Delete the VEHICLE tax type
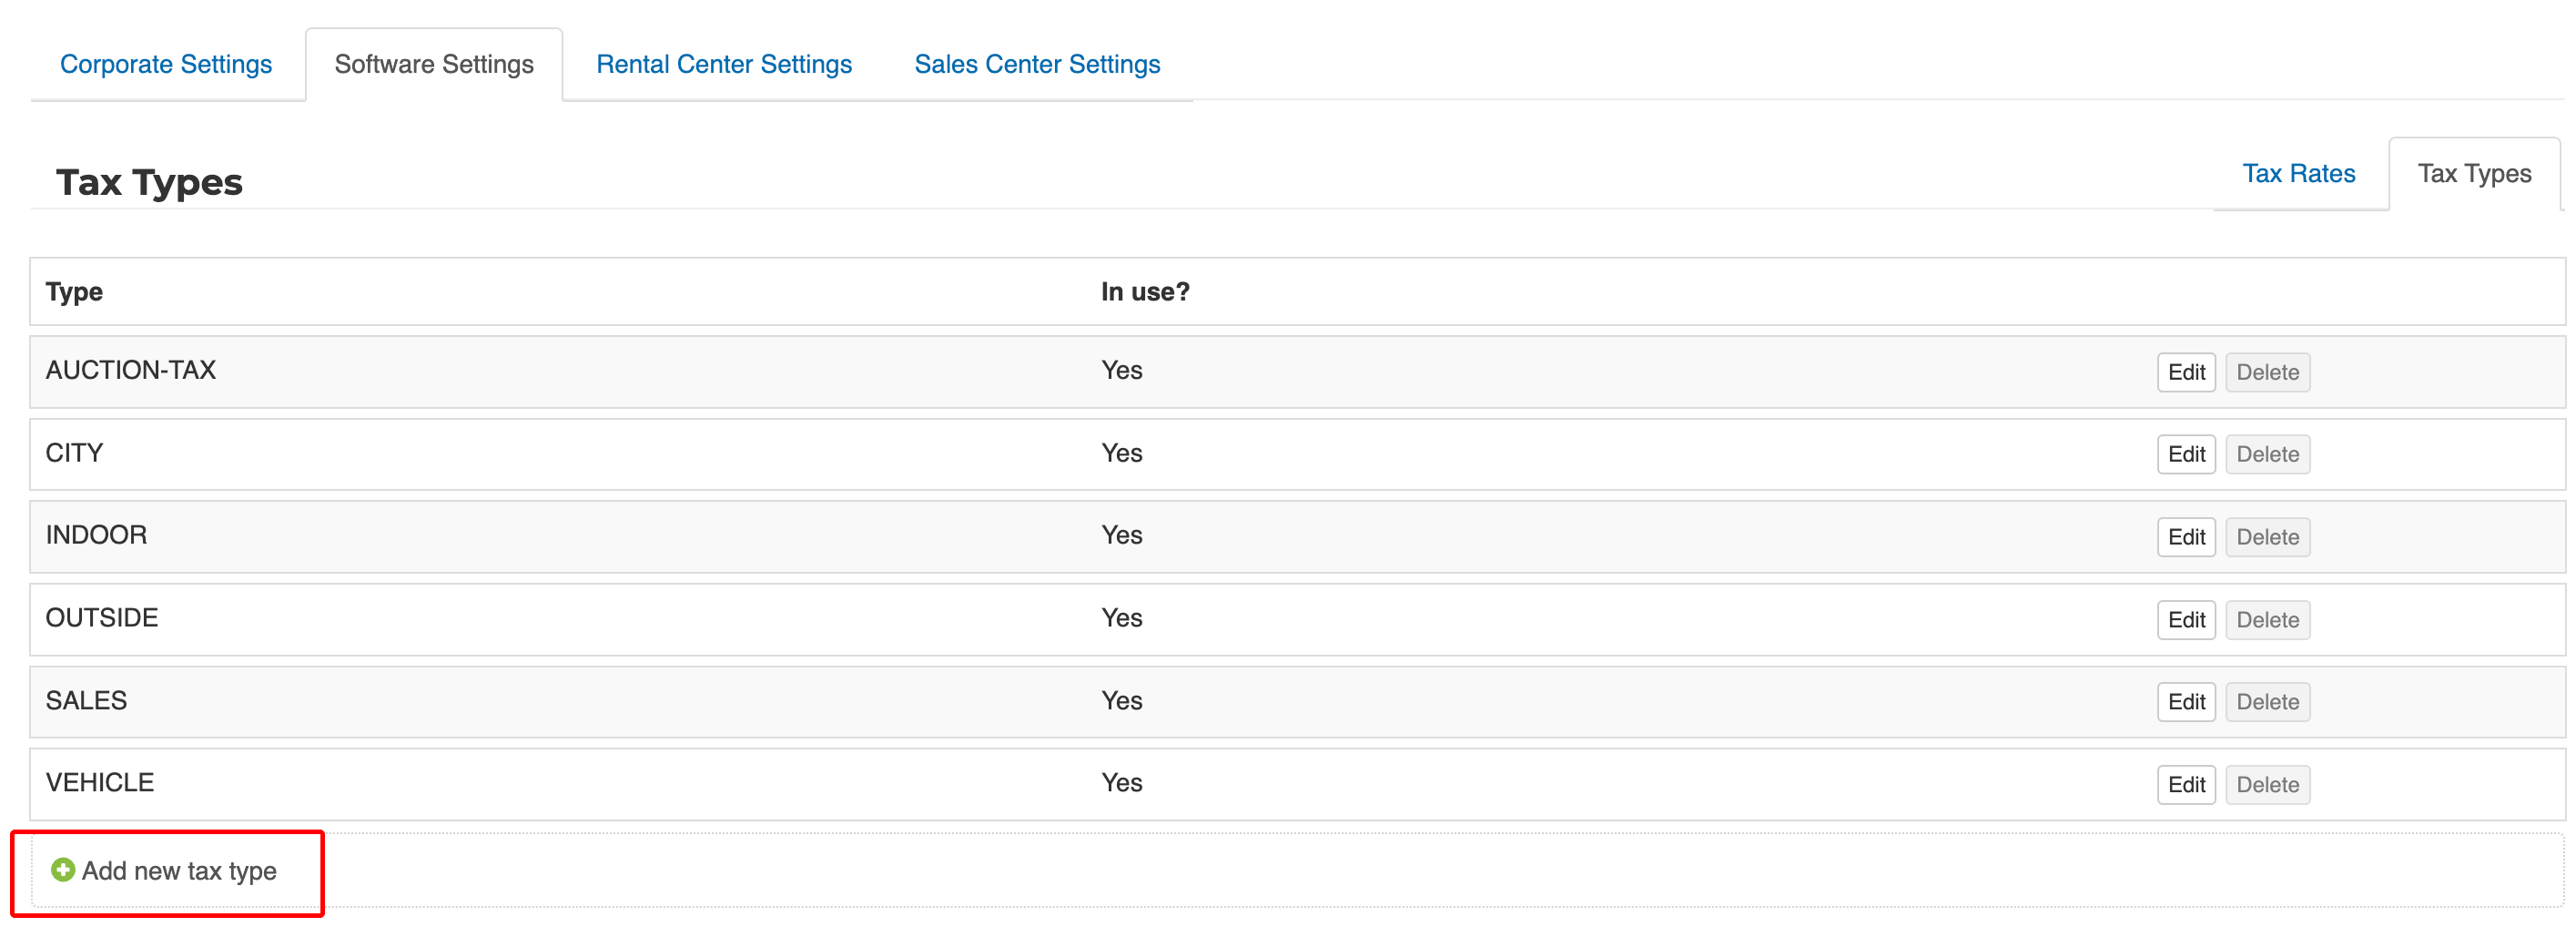Image resolution: width=2576 pixels, height=927 pixels. [2267, 785]
